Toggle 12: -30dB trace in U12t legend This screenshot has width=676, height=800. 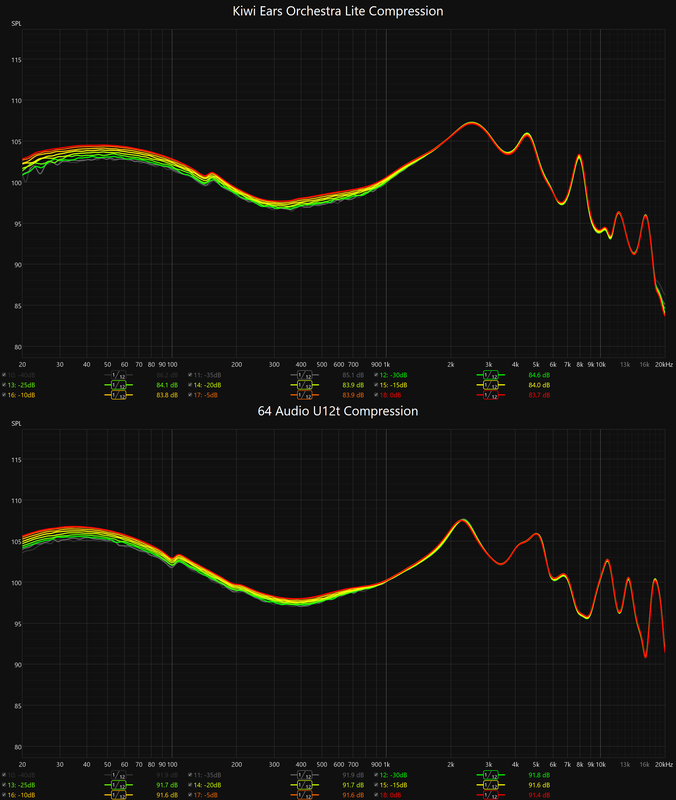[376, 775]
